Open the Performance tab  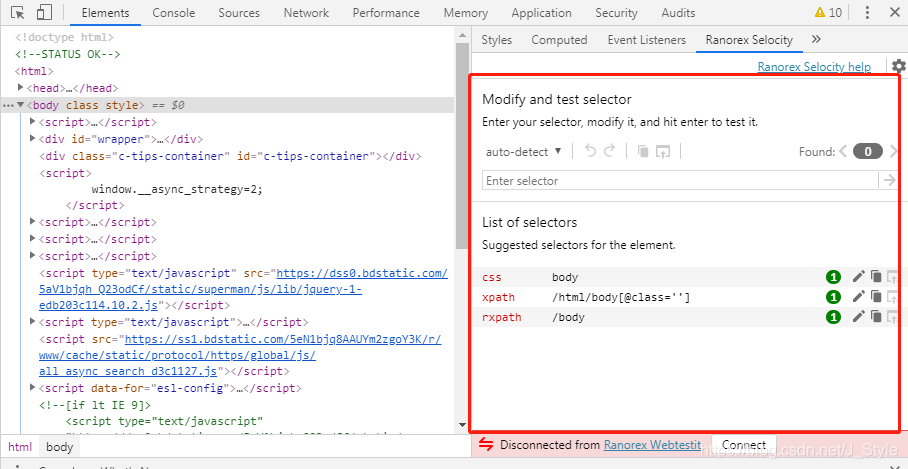pos(386,13)
